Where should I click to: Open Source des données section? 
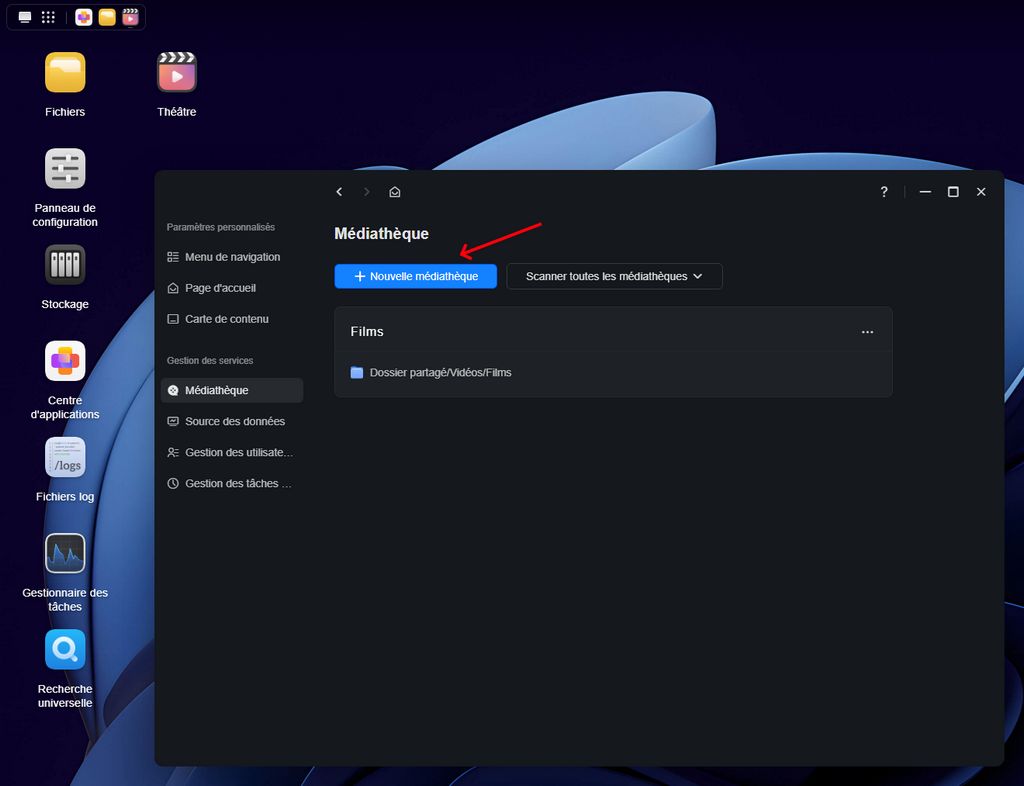click(234, 421)
